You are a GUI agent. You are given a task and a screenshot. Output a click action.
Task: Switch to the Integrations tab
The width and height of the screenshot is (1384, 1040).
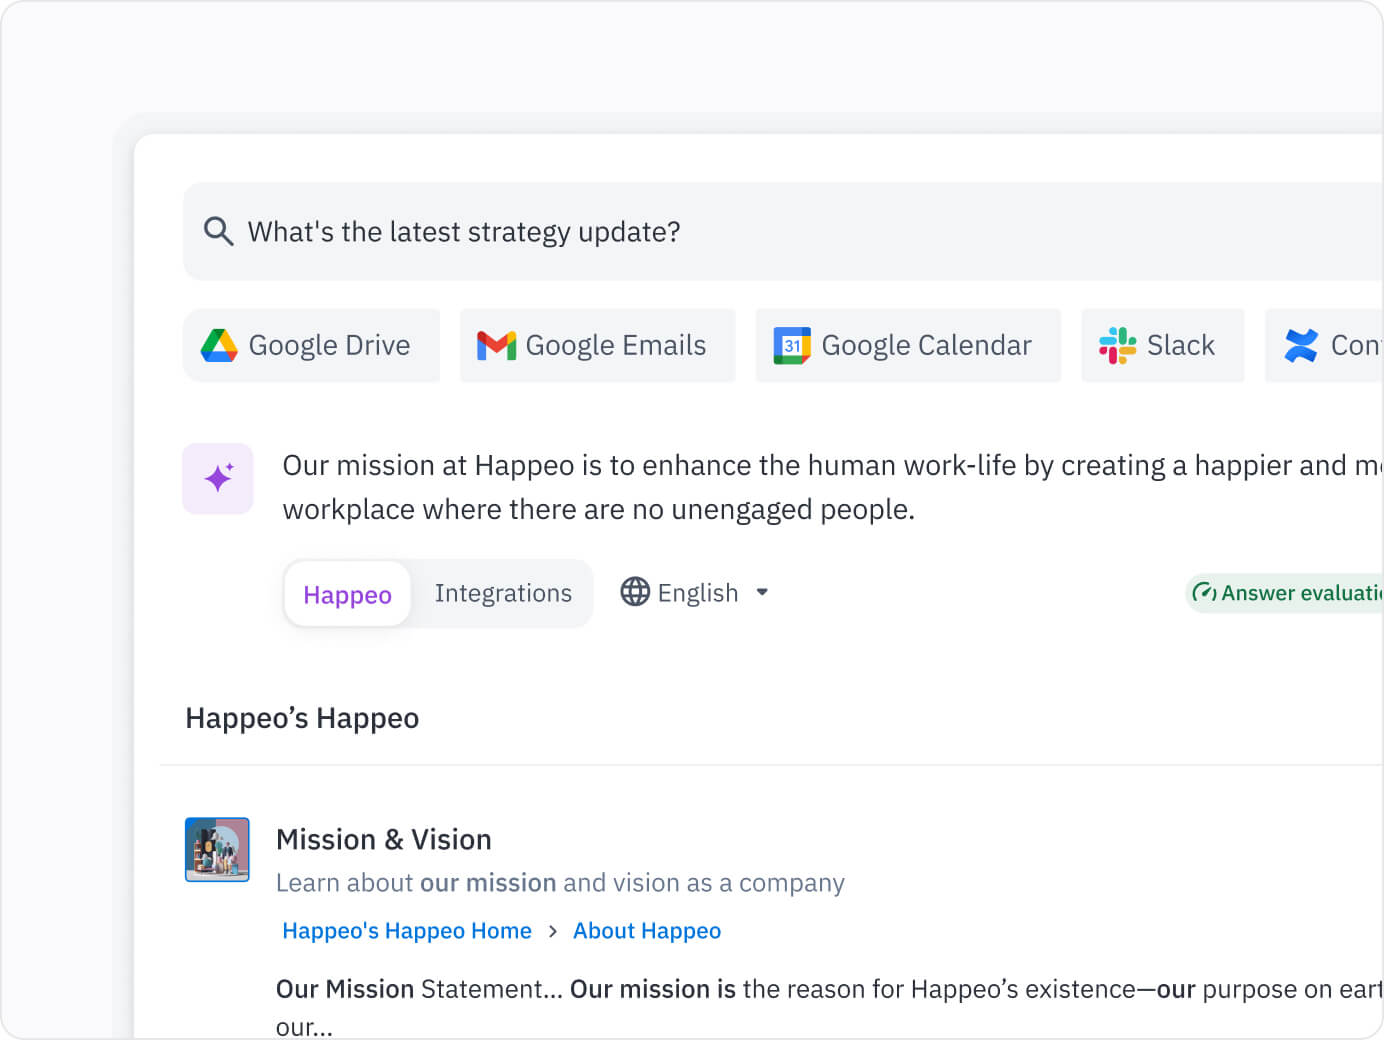coord(503,593)
